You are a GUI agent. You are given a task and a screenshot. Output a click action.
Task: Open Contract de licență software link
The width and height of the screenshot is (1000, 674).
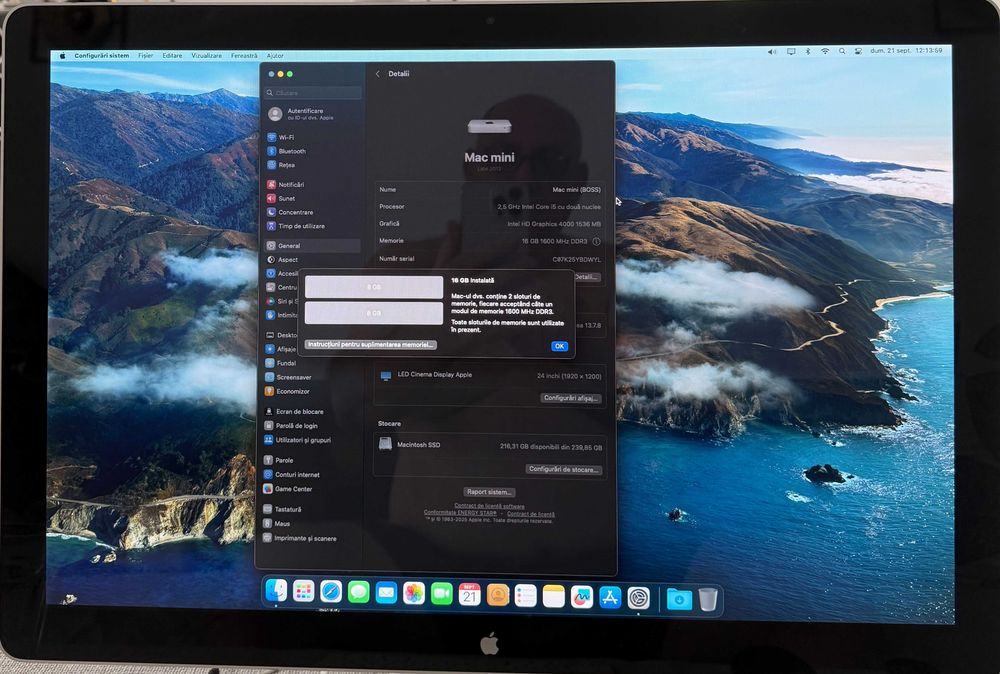tap(489, 506)
